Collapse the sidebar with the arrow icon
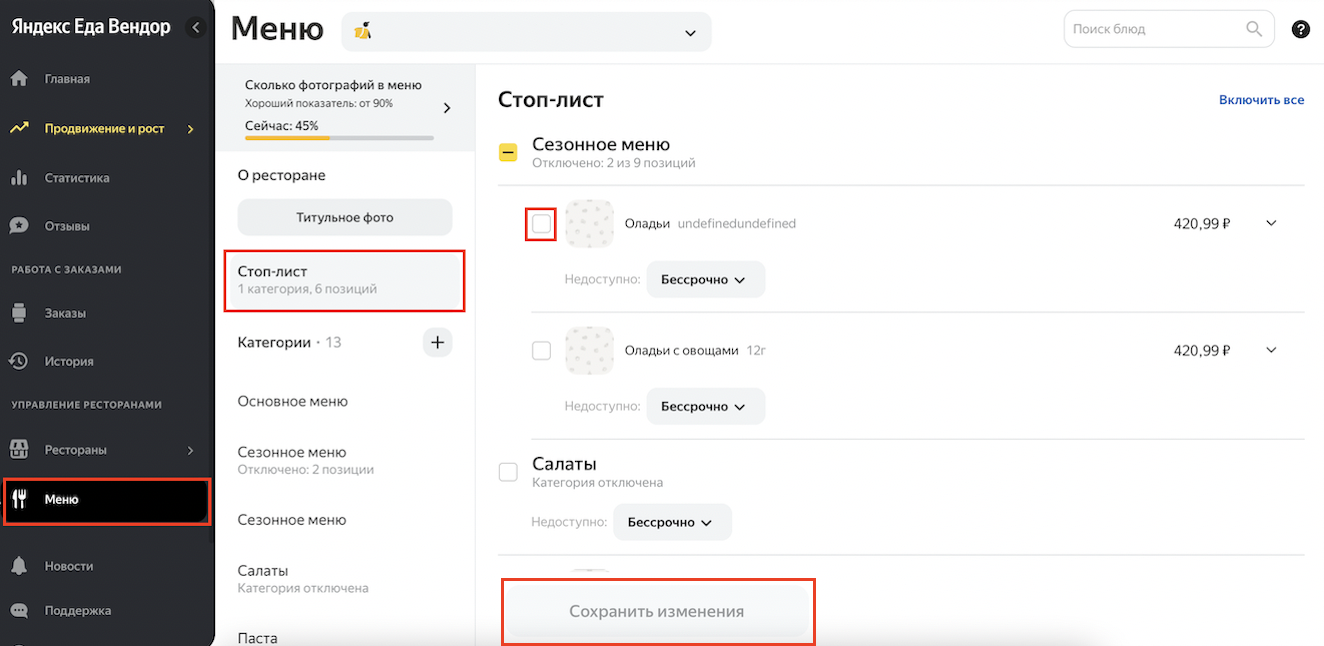This screenshot has width=1324, height=646. (x=196, y=28)
